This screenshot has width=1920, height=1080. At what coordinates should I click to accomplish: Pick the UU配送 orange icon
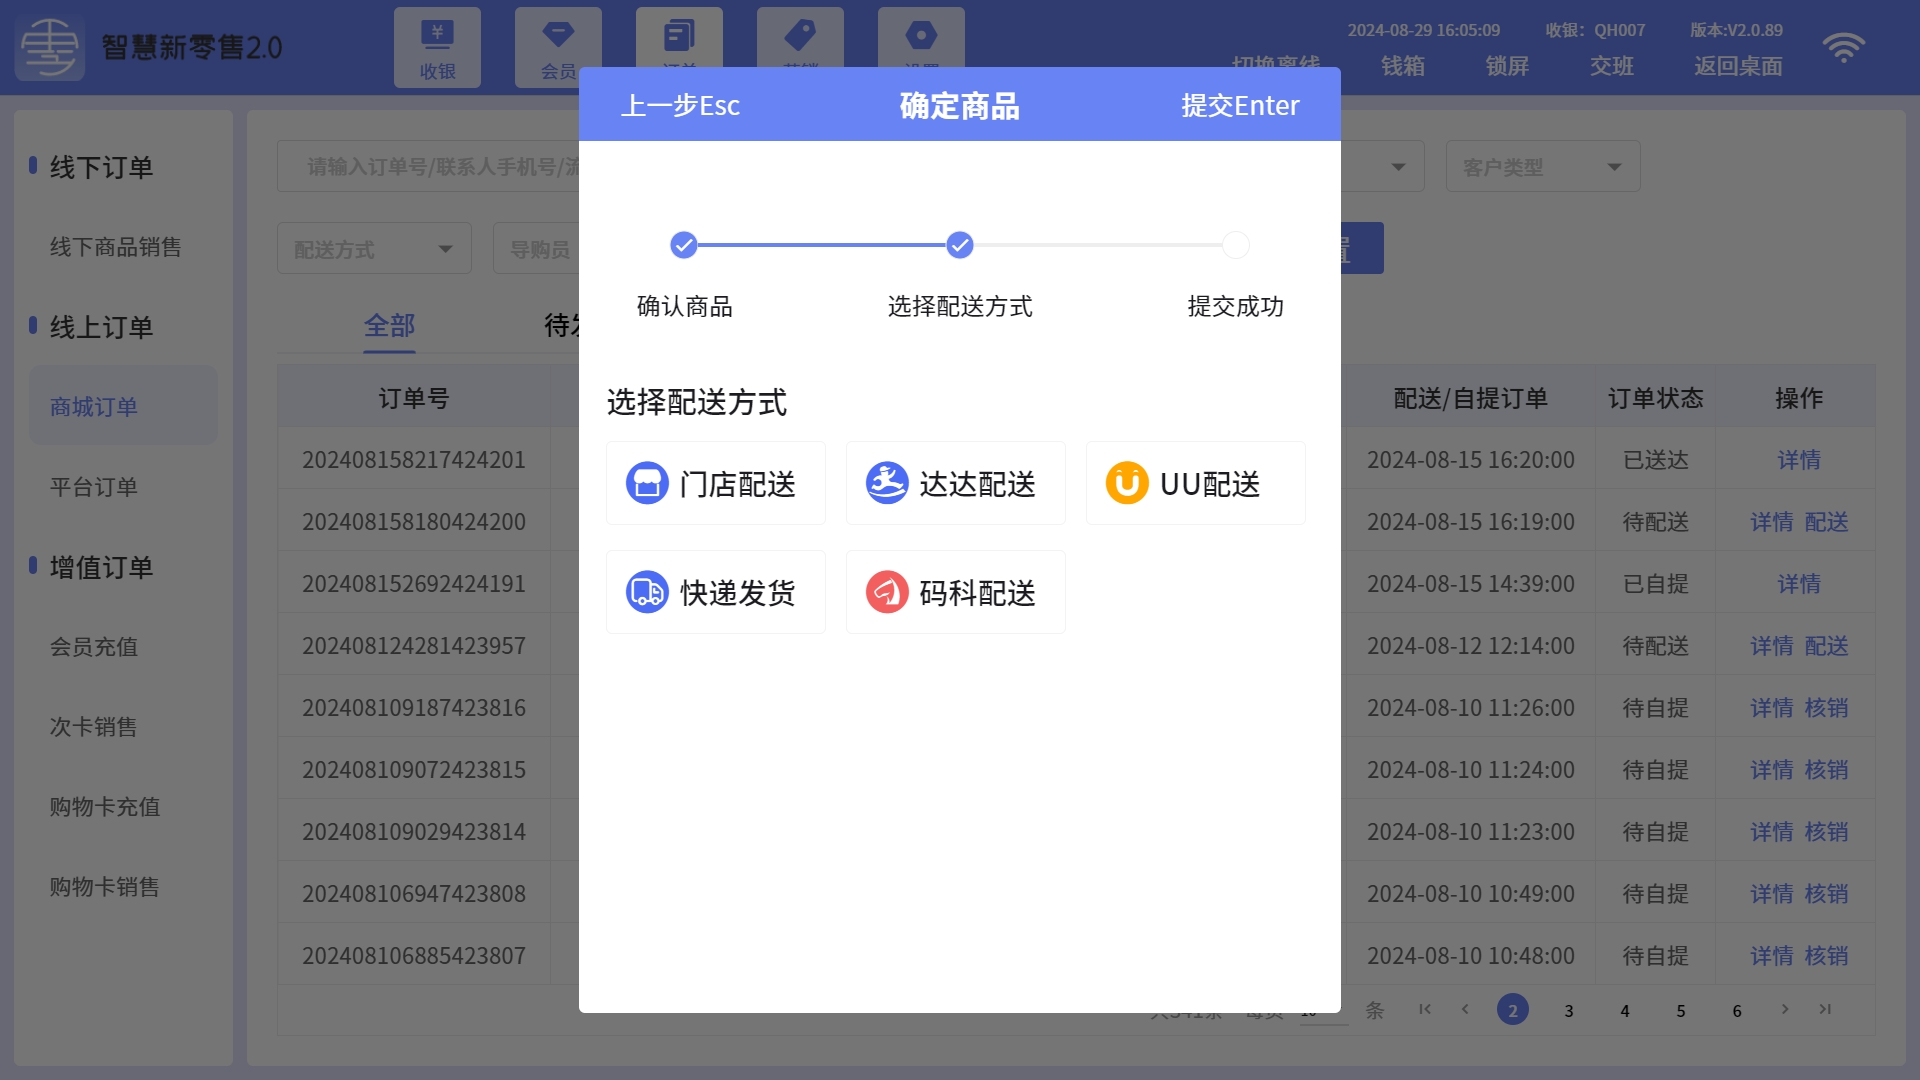[1127, 484]
